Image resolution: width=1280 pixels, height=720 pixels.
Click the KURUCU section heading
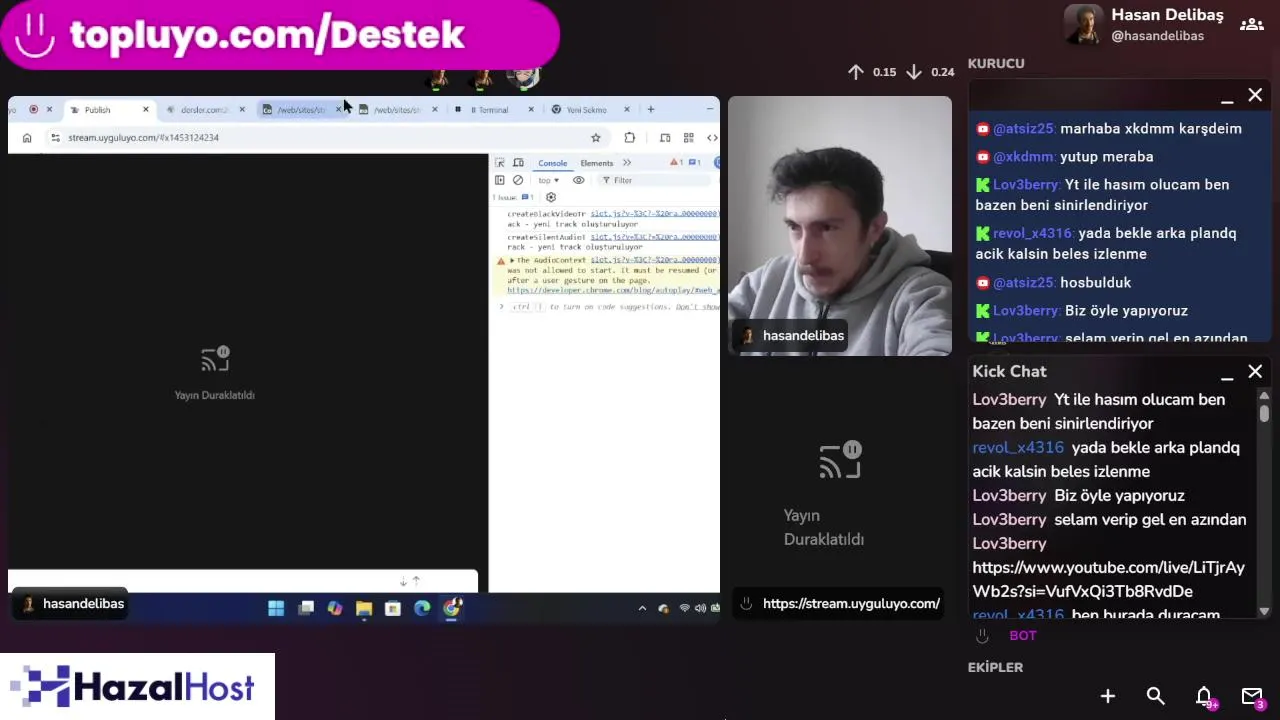click(996, 63)
